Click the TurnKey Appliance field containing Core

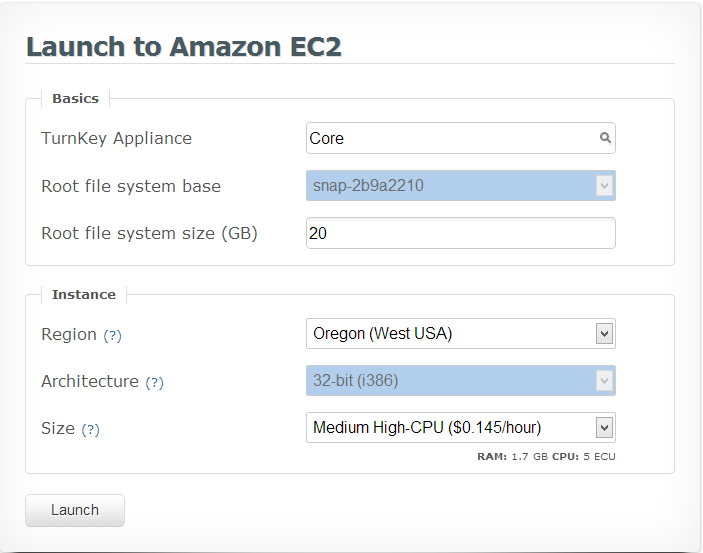pos(450,138)
